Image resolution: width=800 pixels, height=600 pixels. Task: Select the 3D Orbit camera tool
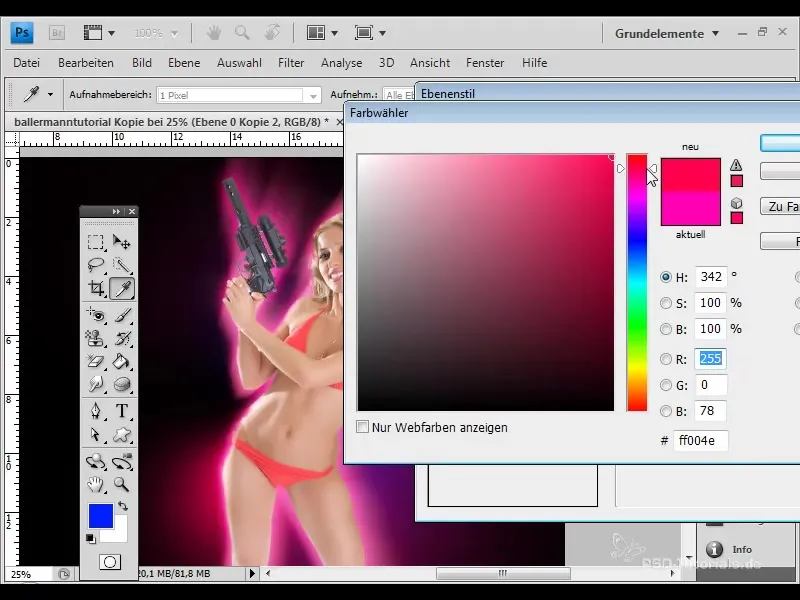[122, 462]
